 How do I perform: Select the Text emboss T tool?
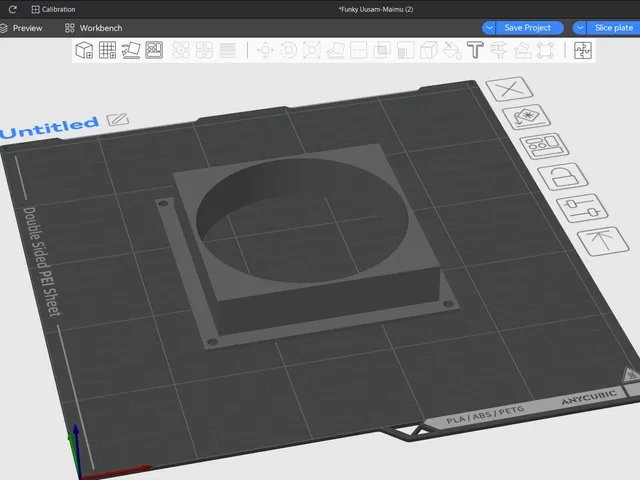pyautogui.click(x=475, y=50)
